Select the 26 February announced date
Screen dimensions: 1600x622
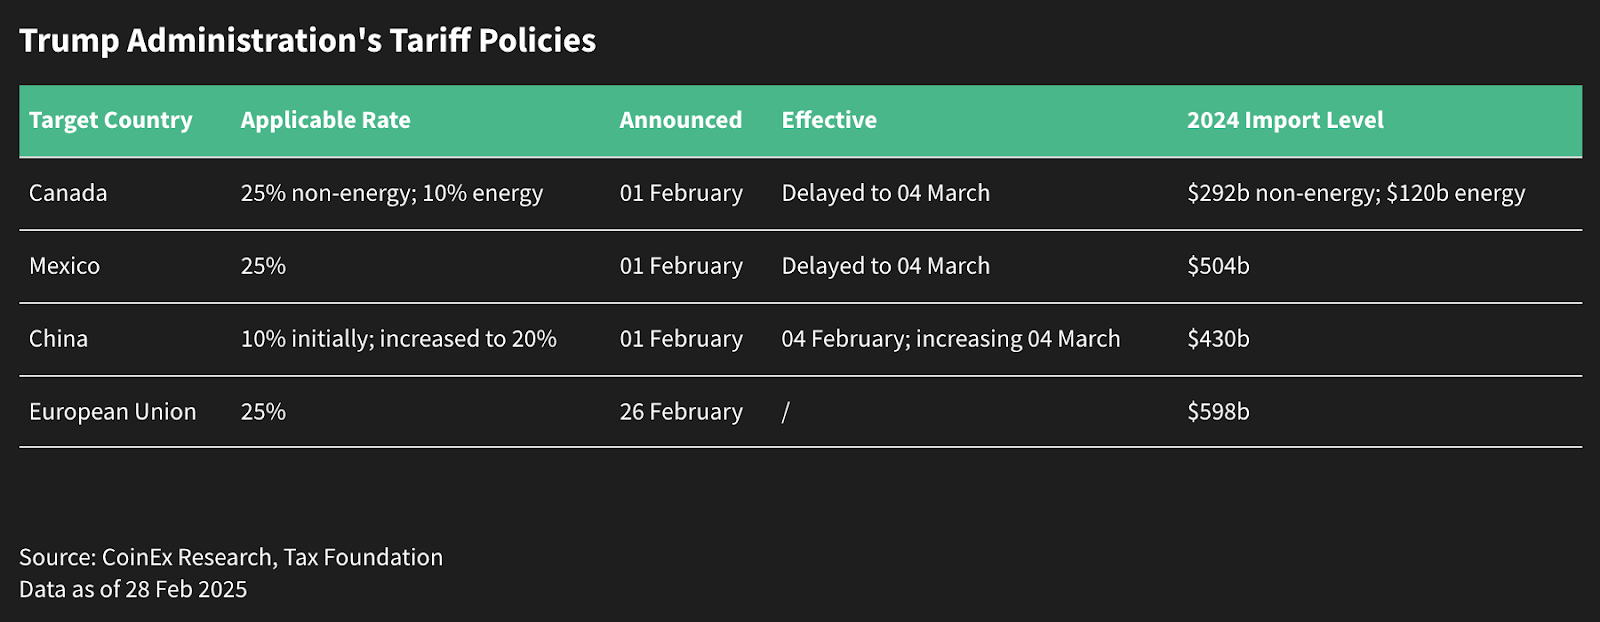pyautogui.click(x=681, y=412)
